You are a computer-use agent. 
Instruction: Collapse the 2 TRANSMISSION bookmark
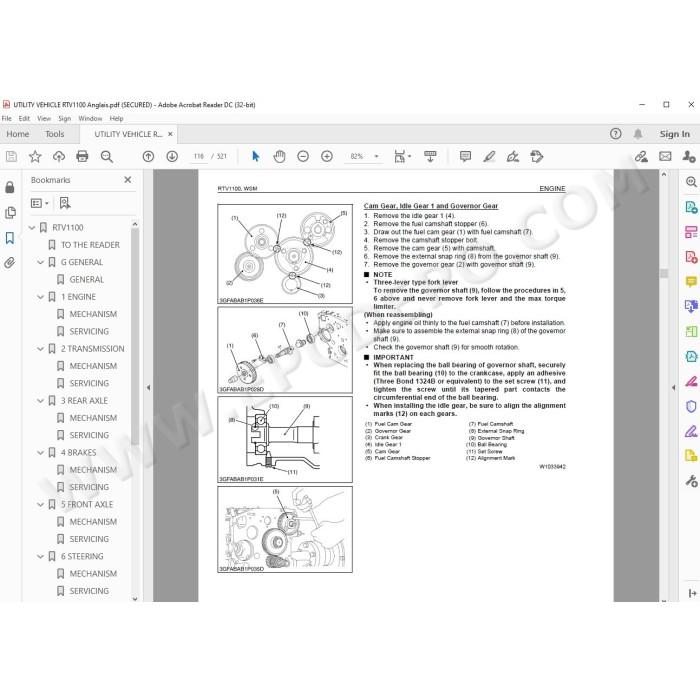[40, 349]
